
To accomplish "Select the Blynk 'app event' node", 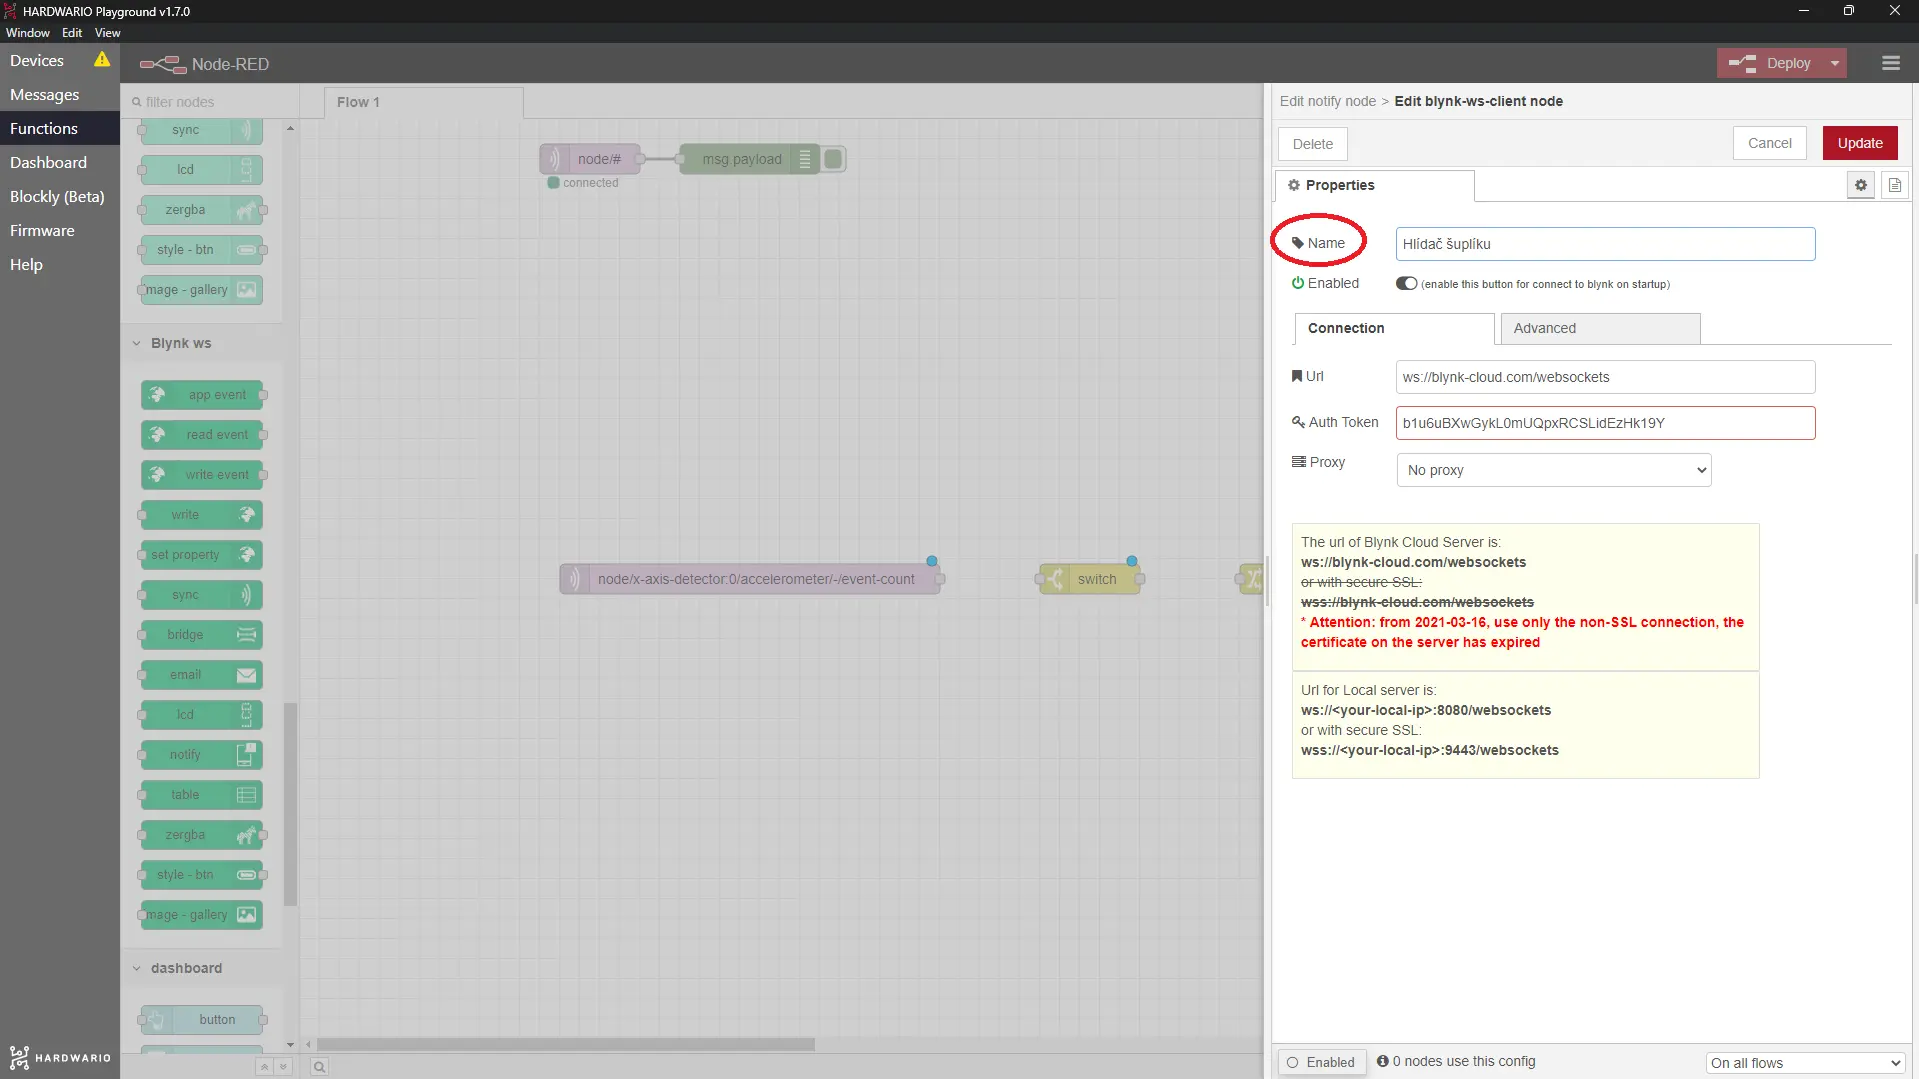I will (x=202, y=395).
